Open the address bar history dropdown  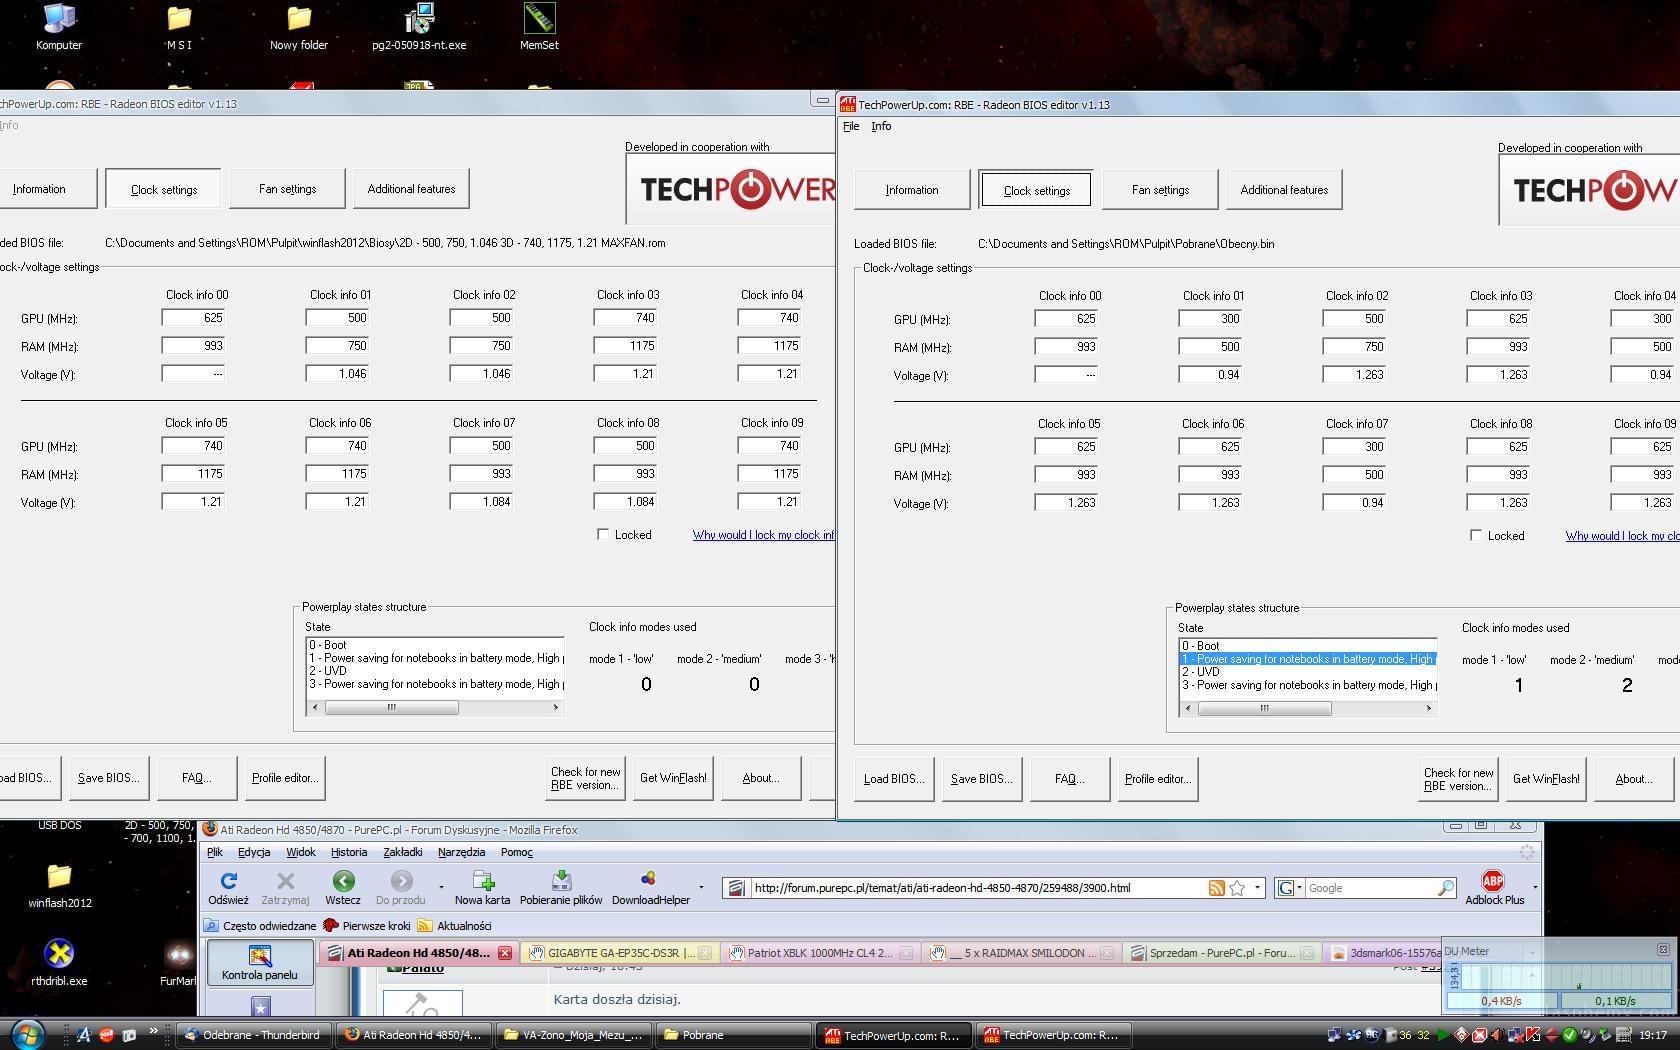1258,888
